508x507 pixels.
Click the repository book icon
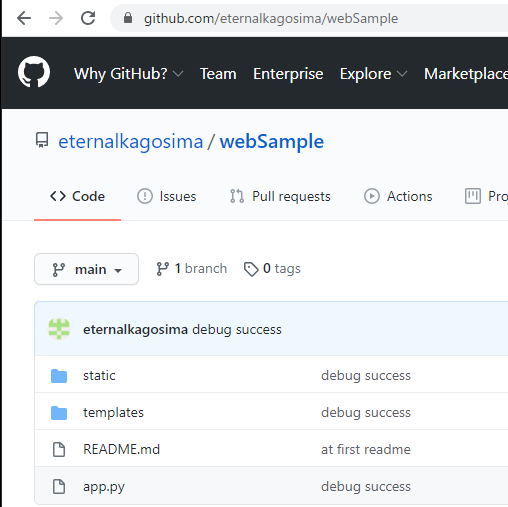coord(42,140)
